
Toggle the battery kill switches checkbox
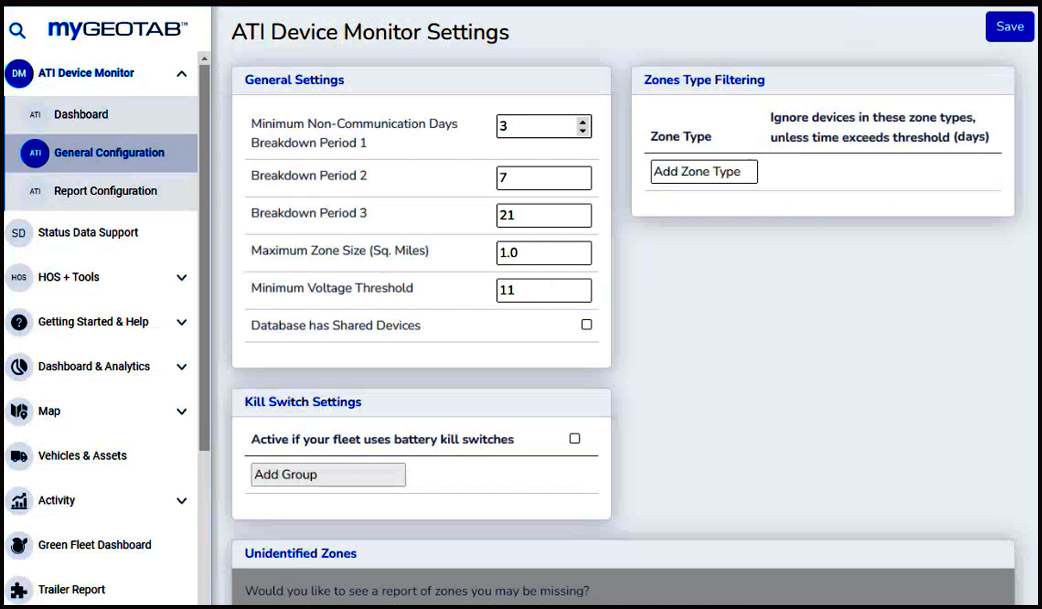point(574,439)
